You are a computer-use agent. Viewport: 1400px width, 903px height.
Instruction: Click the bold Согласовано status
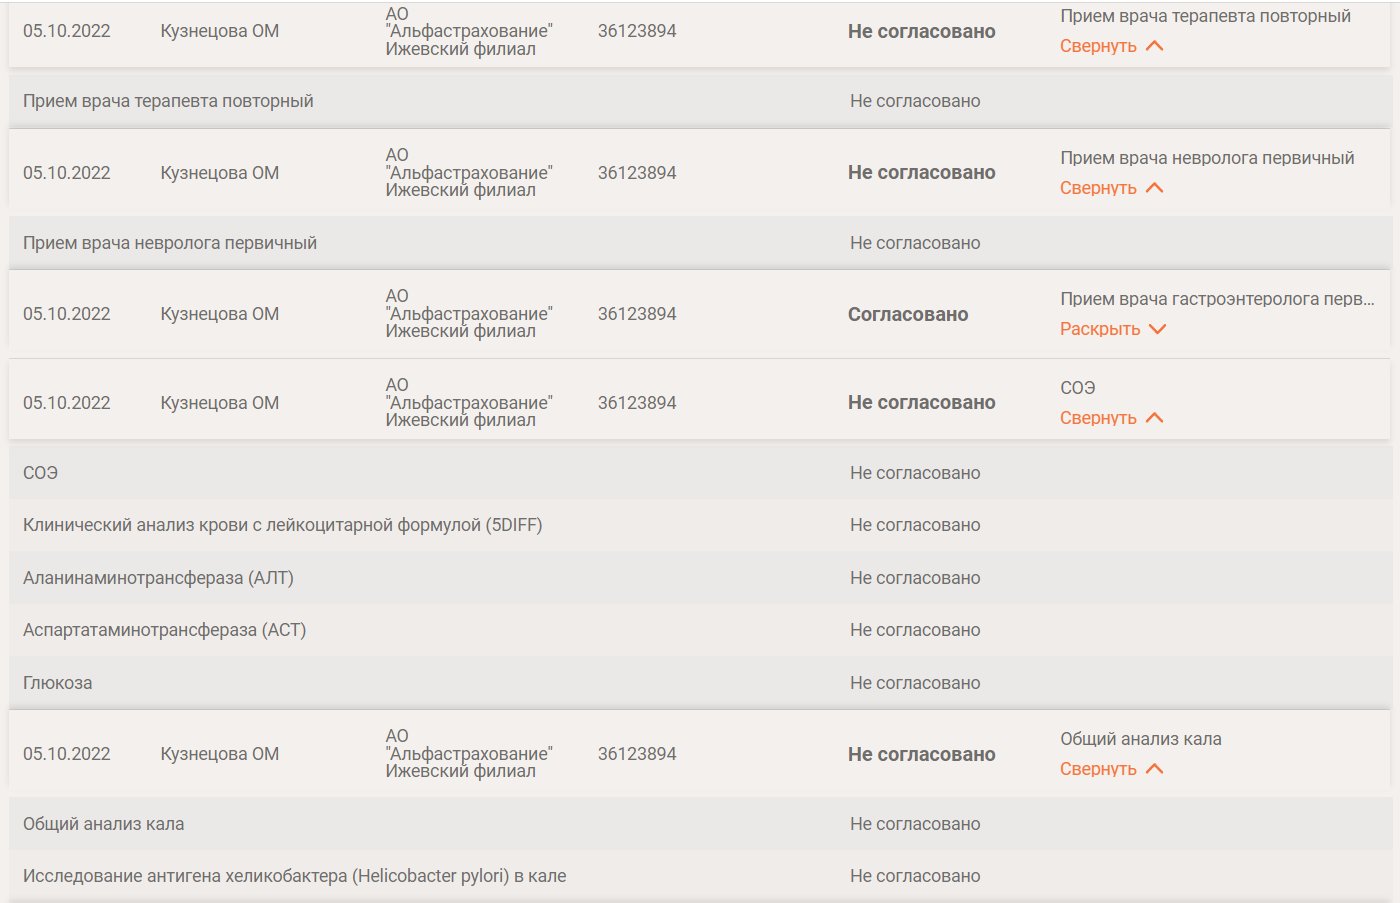point(908,314)
